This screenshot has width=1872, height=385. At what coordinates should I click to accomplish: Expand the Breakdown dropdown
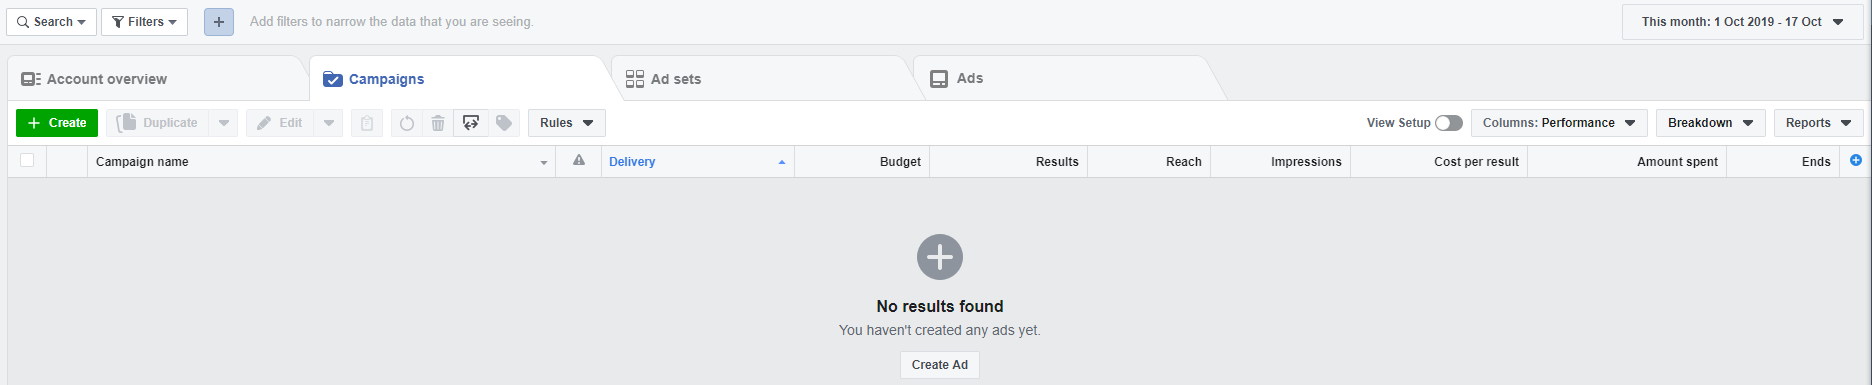(1711, 123)
